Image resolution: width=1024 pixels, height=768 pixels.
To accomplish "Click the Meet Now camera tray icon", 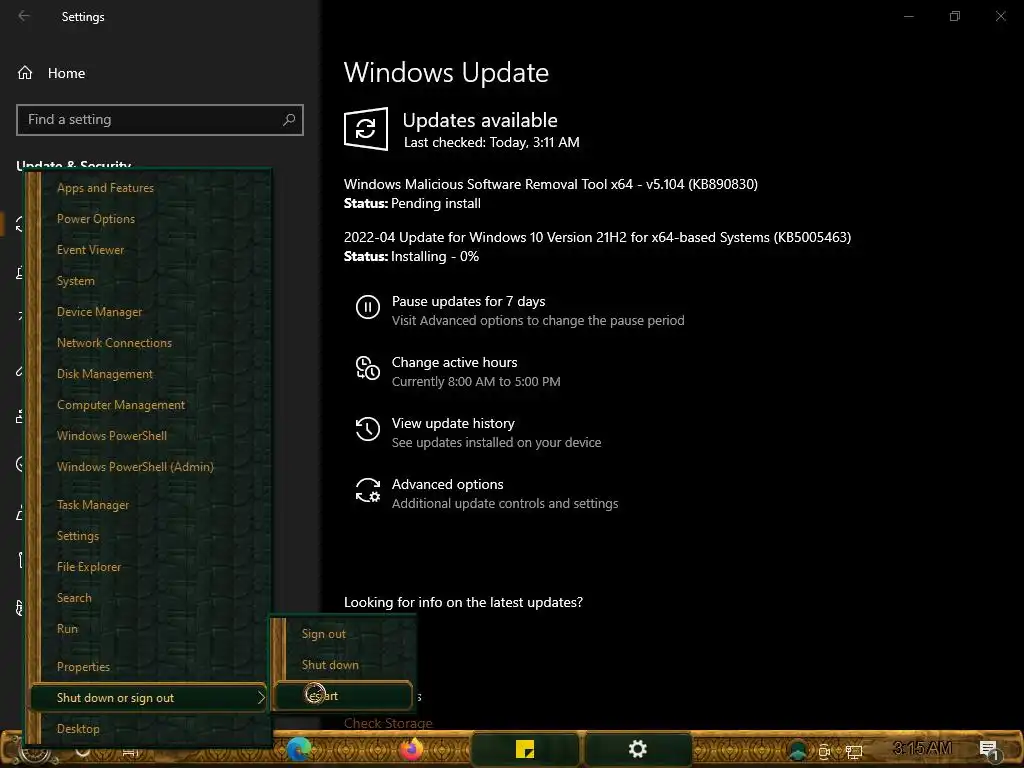I will (x=824, y=752).
